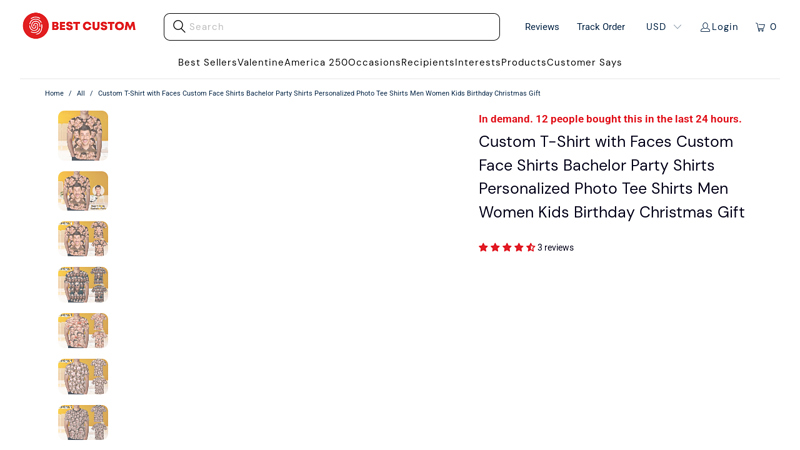Navigate to Home breadcrumb
Screen dimensions: 800x450
(54, 93)
